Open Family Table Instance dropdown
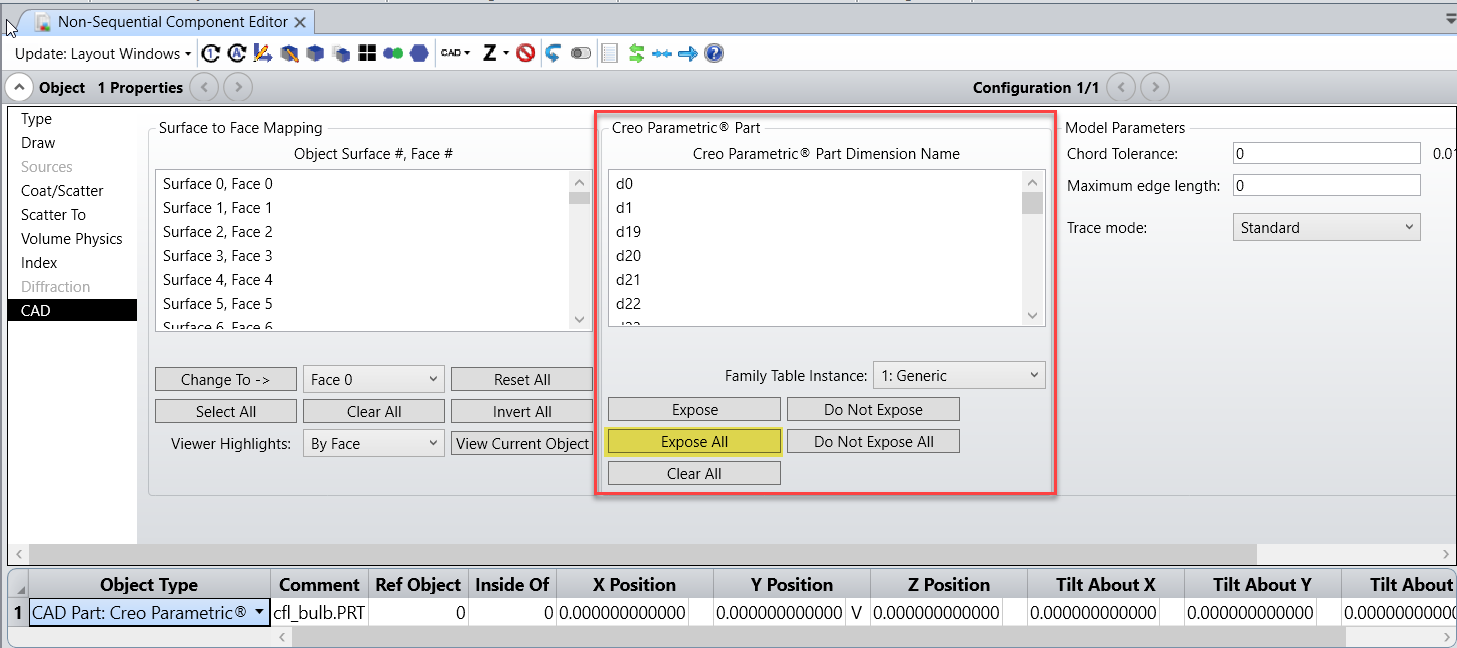Image resolution: width=1457 pixels, height=648 pixels. click(x=959, y=376)
